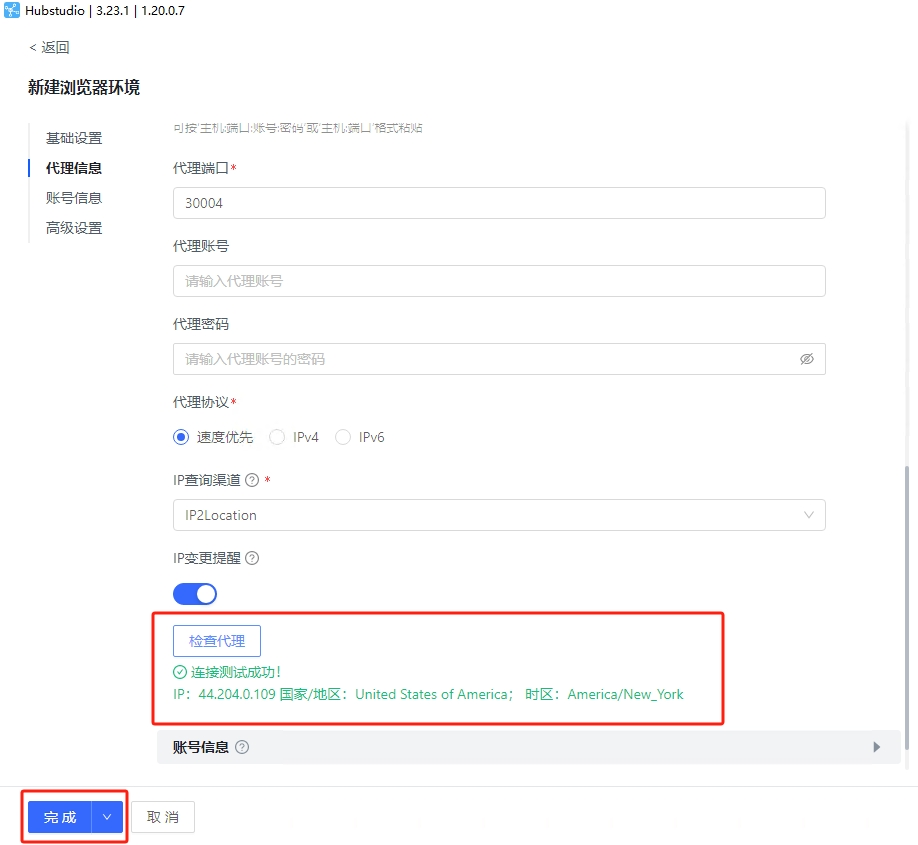Click help icon beside IP变更提醒
The image size is (918, 845).
(252, 558)
